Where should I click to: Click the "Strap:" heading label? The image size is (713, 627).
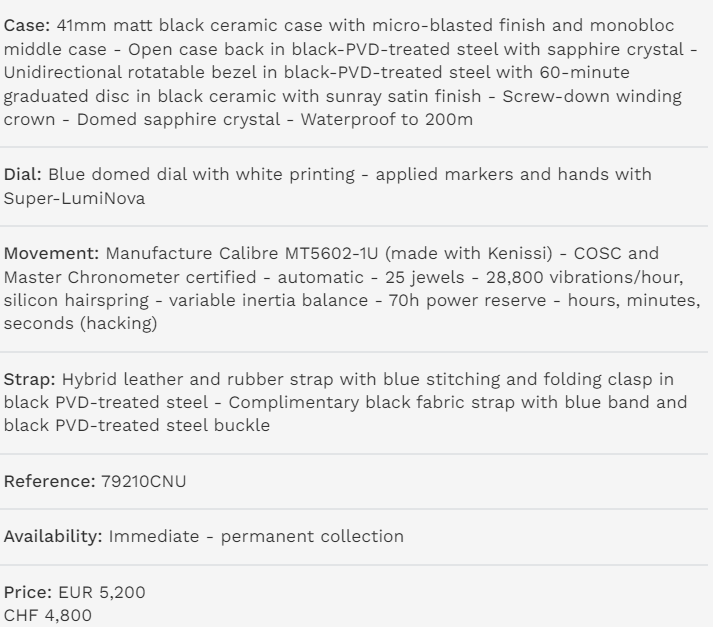[x=29, y=379]
